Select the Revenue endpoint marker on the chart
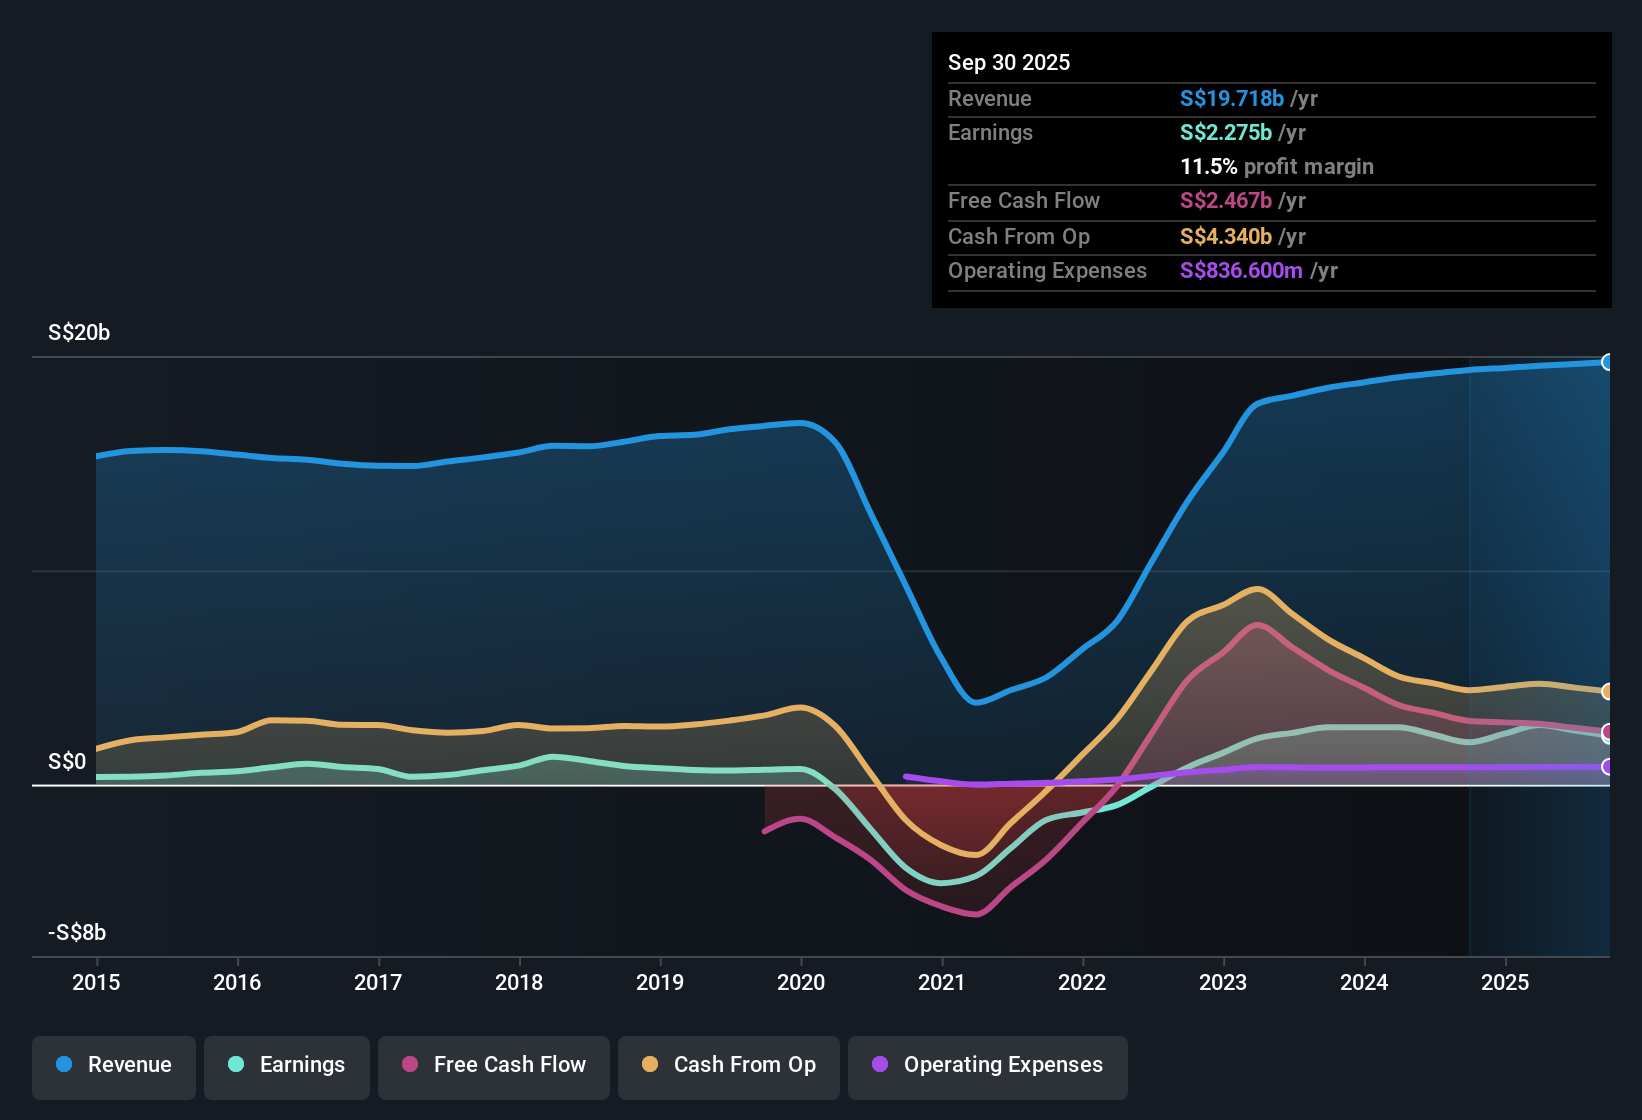Screen dimensions: 1642x1120 coord(1607,362)
